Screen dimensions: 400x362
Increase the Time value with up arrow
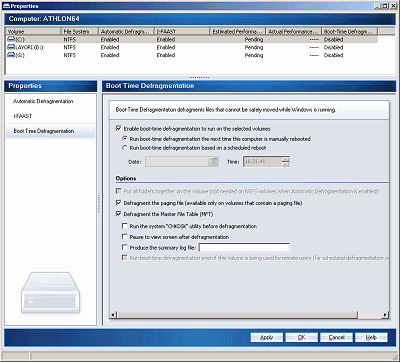pyautogui.click(x=285, y=159)
